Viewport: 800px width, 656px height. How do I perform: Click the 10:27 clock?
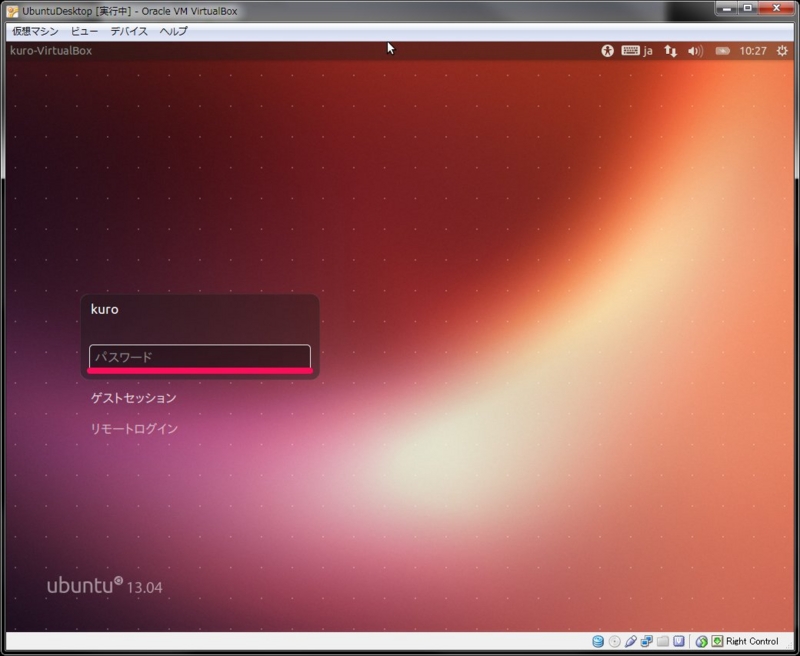[753, 51]
